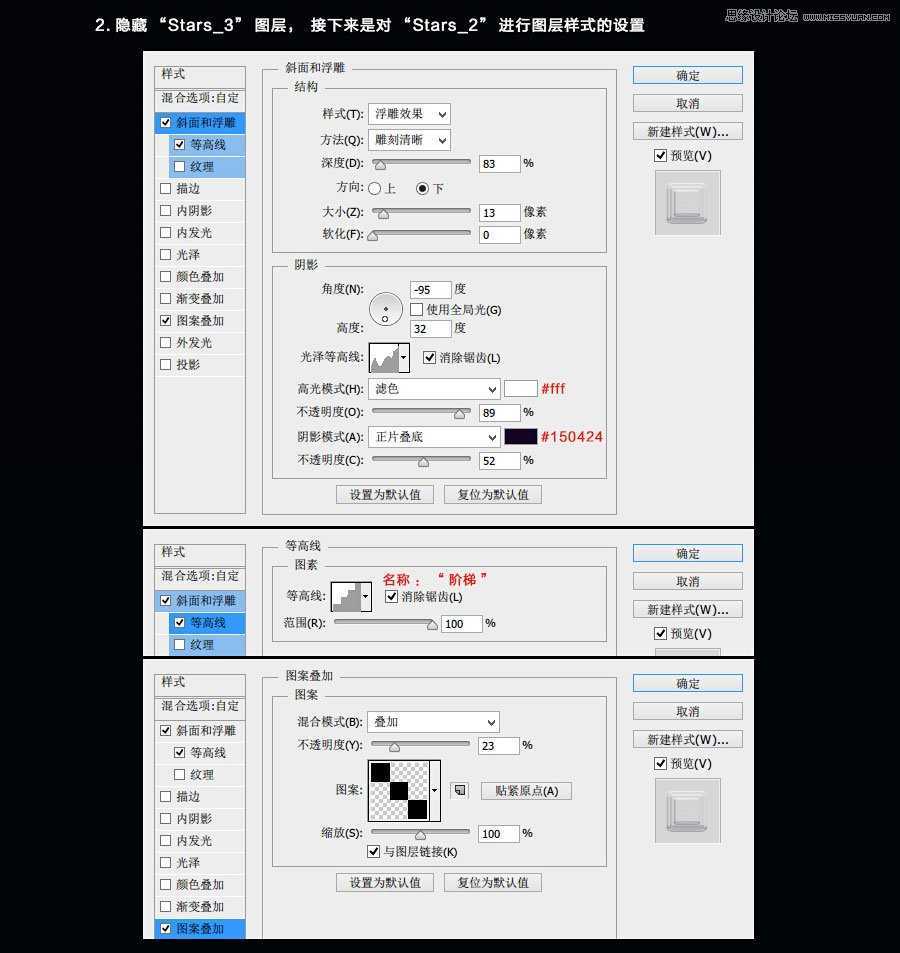Disable the 与图层链接 checkbox
Viewport: 900px width, 953px height.
(x=374, y=852)
